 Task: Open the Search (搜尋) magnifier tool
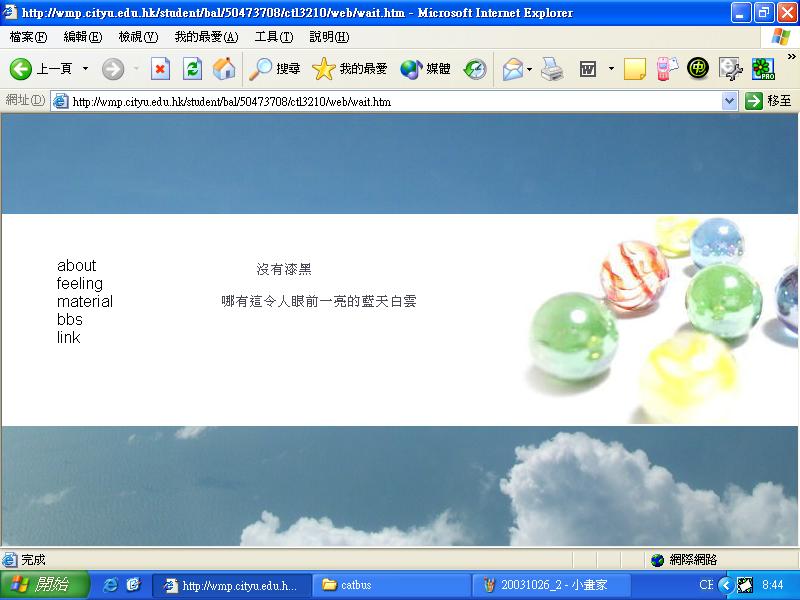click(274, 69)
